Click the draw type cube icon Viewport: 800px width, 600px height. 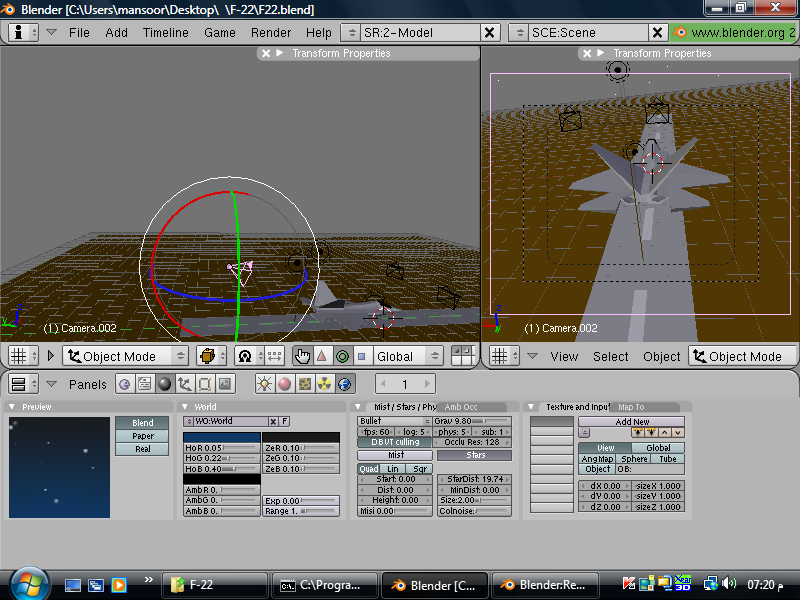[211, 356]
